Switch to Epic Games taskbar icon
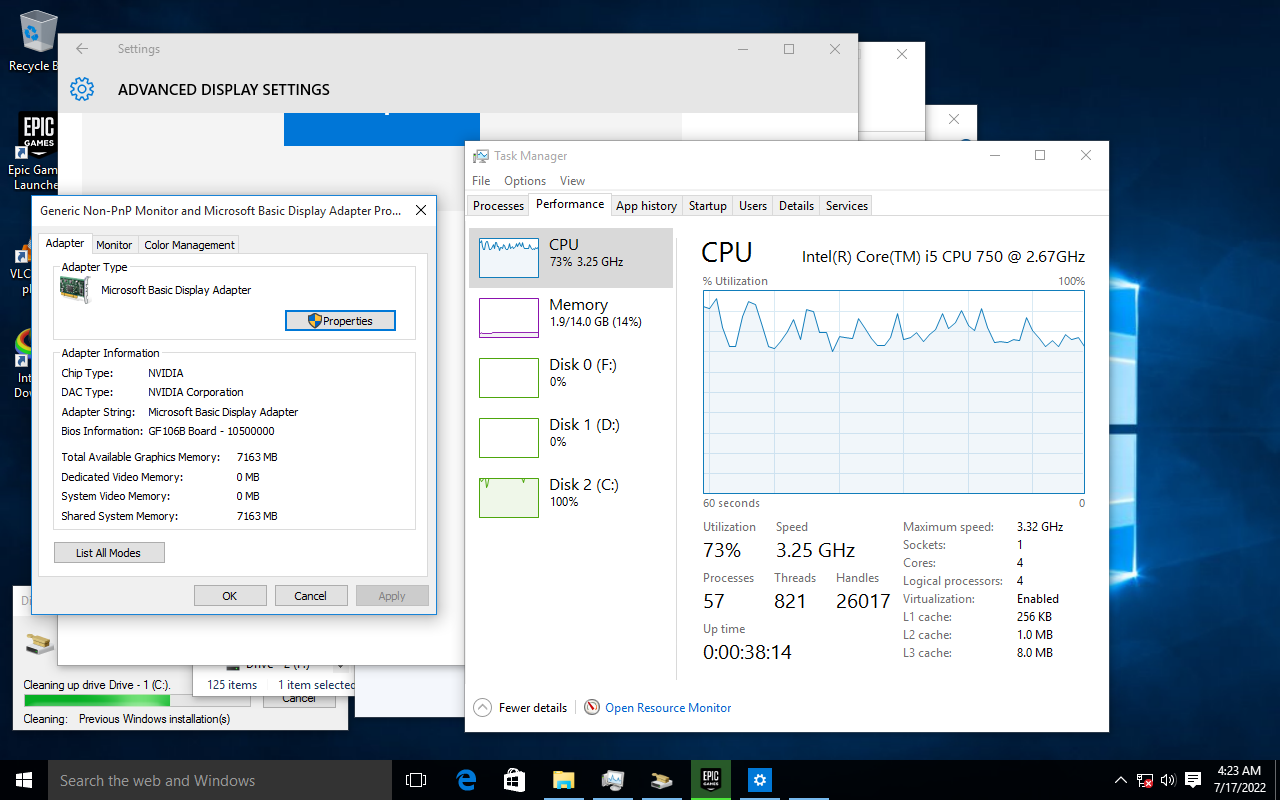The image size is (1280, 800). tap(711, 780)
